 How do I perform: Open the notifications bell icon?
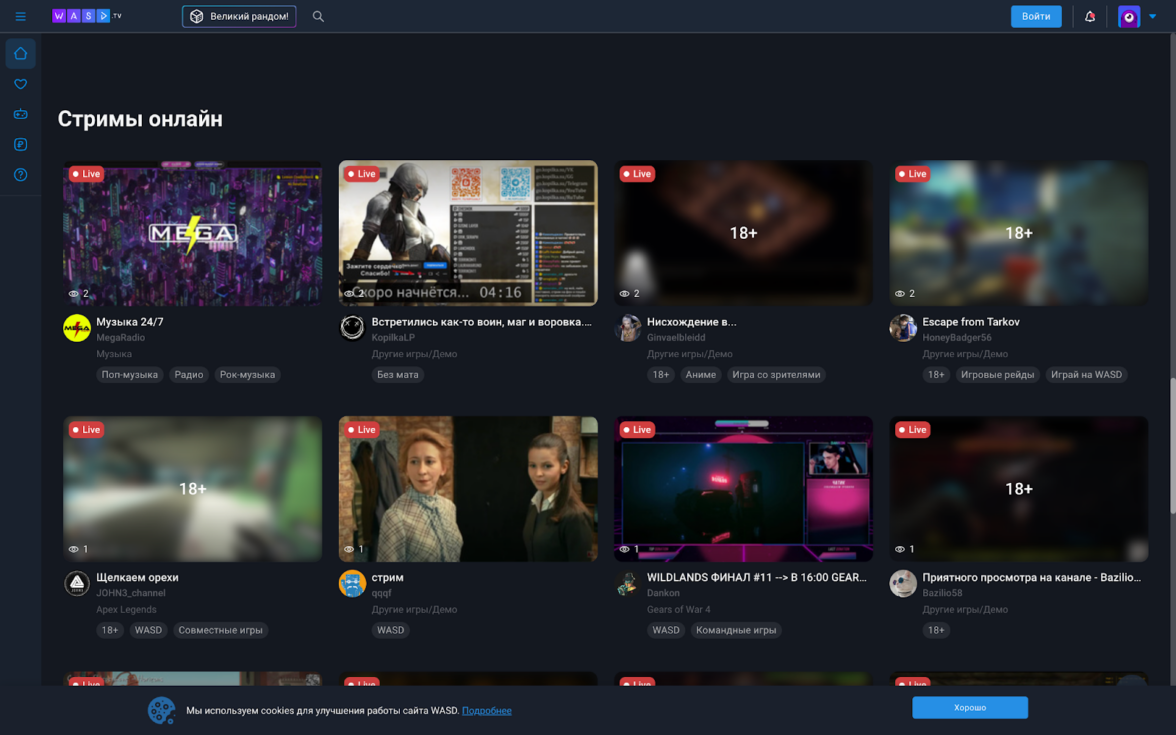tap(1090, 16)
